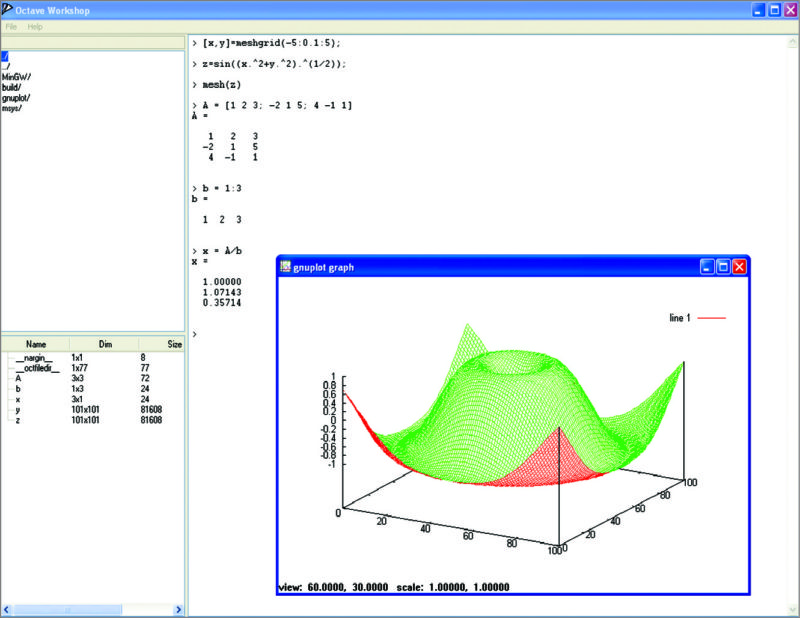Select the build/ directory entry
The width and height of the screenshot is (800, 618).
(x=12, y=87)
